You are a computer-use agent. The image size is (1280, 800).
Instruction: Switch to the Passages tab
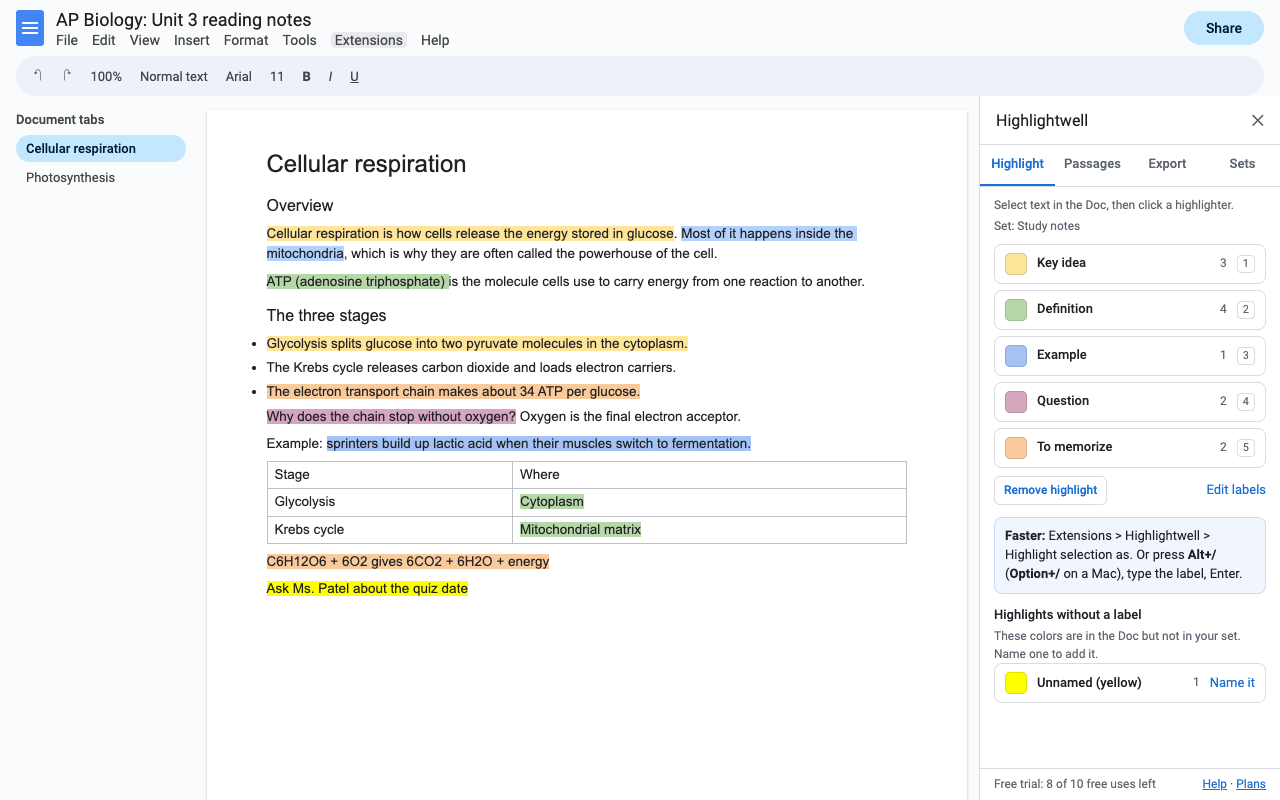(1092, 164)
